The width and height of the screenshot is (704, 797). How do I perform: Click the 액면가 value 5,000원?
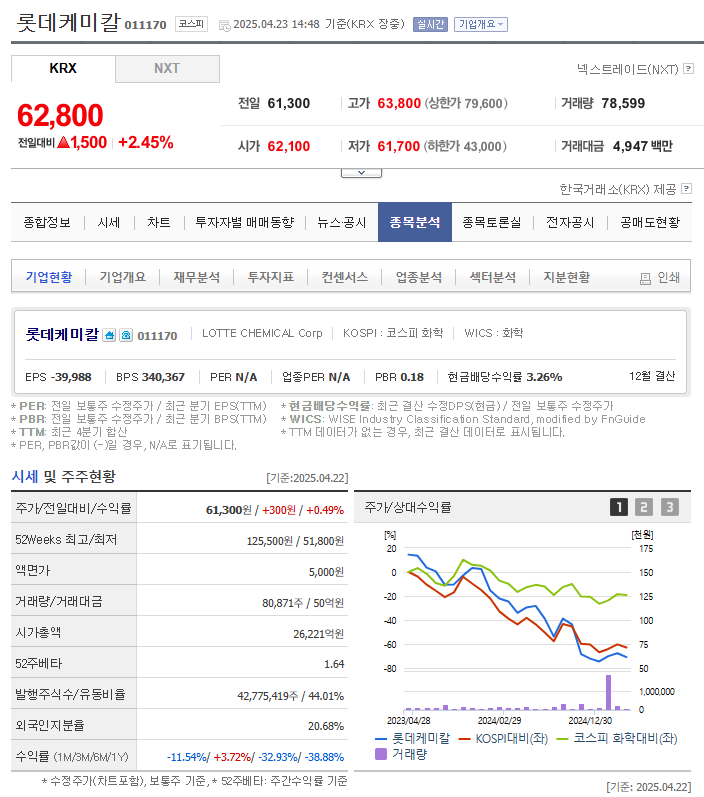click(326, 572)
